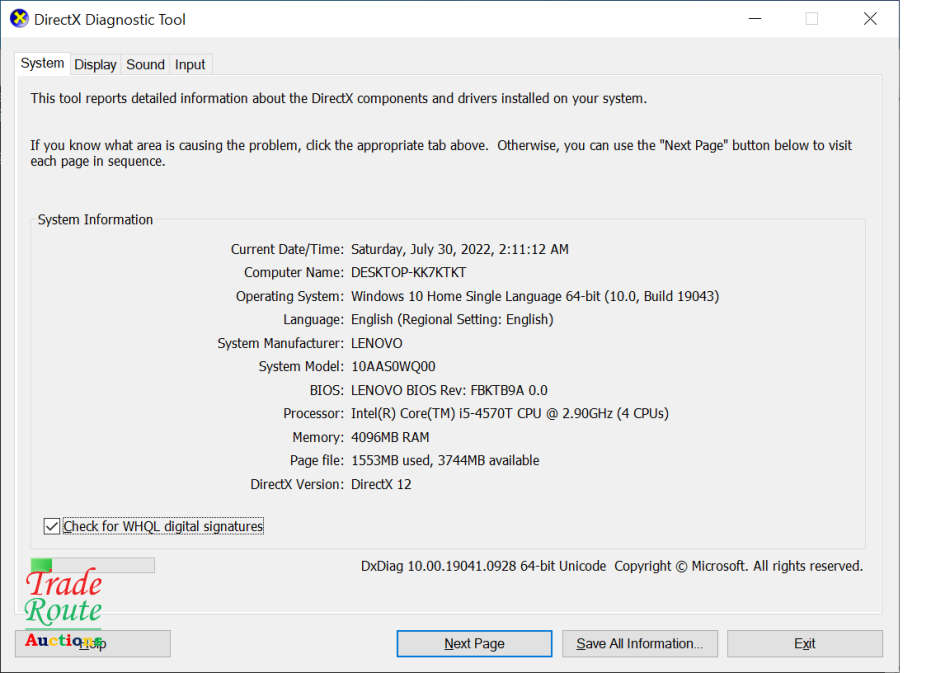Minimize the DirectX Diagnostic Tool window
This screenshot has height=673, width=950.
pos(753,19)
